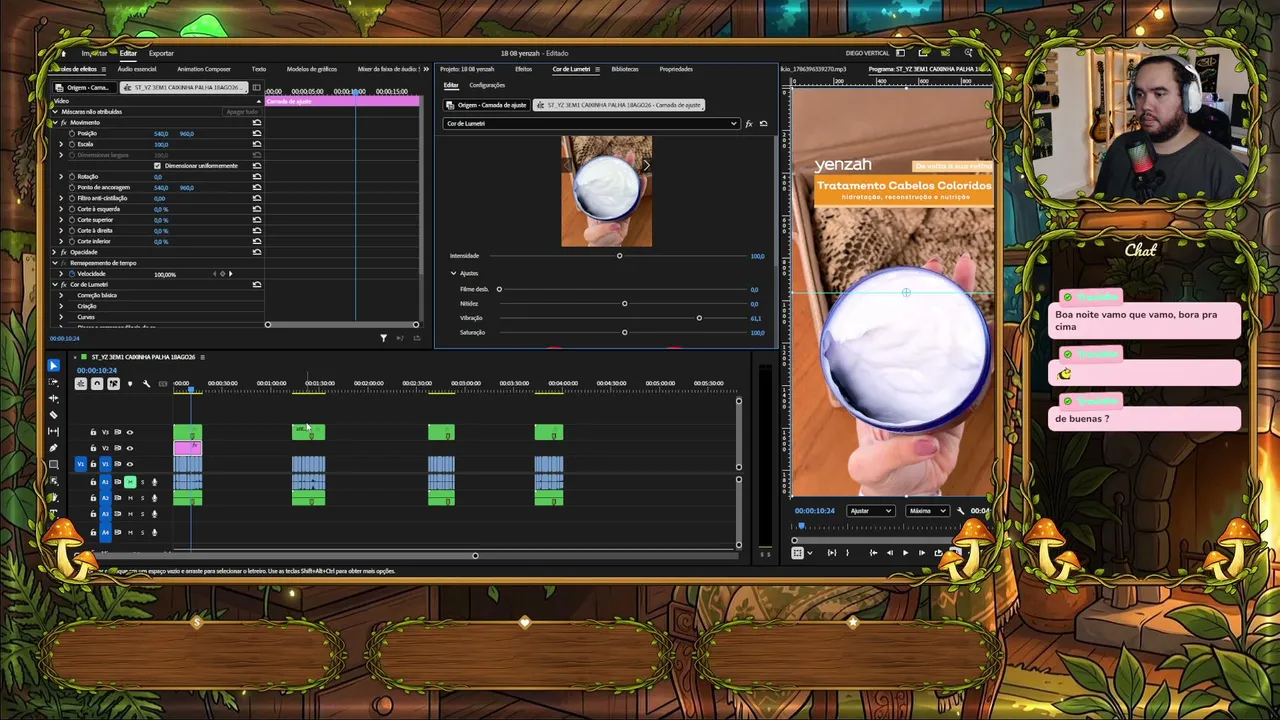Select the Slip tool
Image resolution: width=1280 pixels, height=720 pixels.
tap(54, 431)
